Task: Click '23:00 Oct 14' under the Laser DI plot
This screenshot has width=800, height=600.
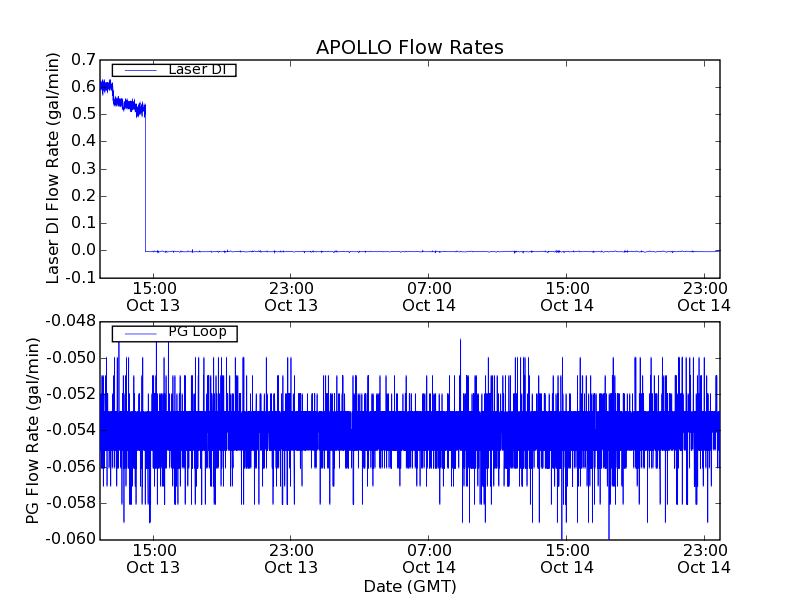Action: pos(704,297)
